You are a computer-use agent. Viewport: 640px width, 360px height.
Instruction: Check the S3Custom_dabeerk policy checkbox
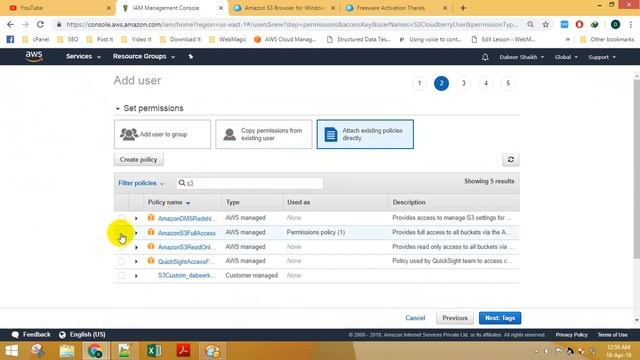point(122,276)
